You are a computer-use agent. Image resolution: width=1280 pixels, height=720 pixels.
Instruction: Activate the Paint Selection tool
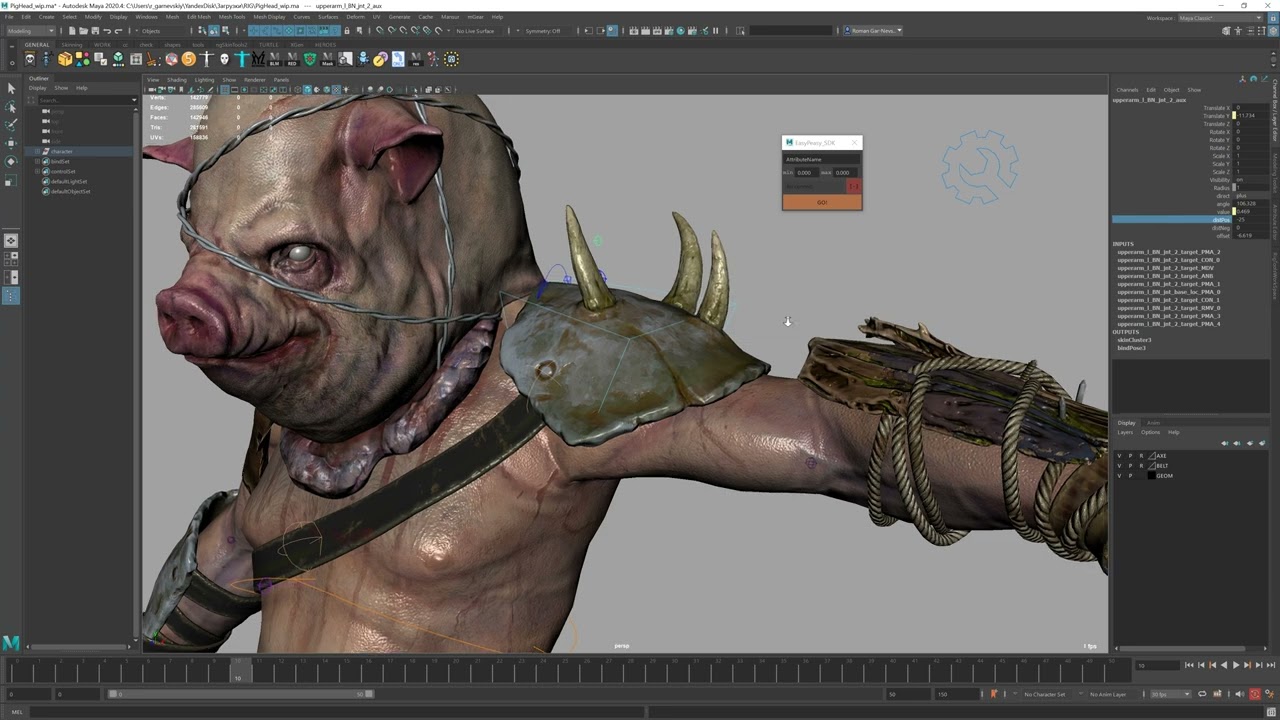point(10,125)
